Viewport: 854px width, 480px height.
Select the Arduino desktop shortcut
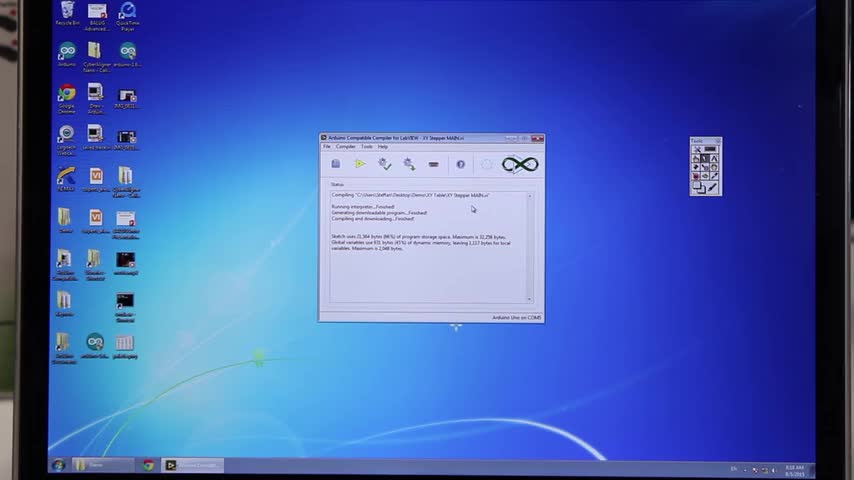(x=67, y=54)
